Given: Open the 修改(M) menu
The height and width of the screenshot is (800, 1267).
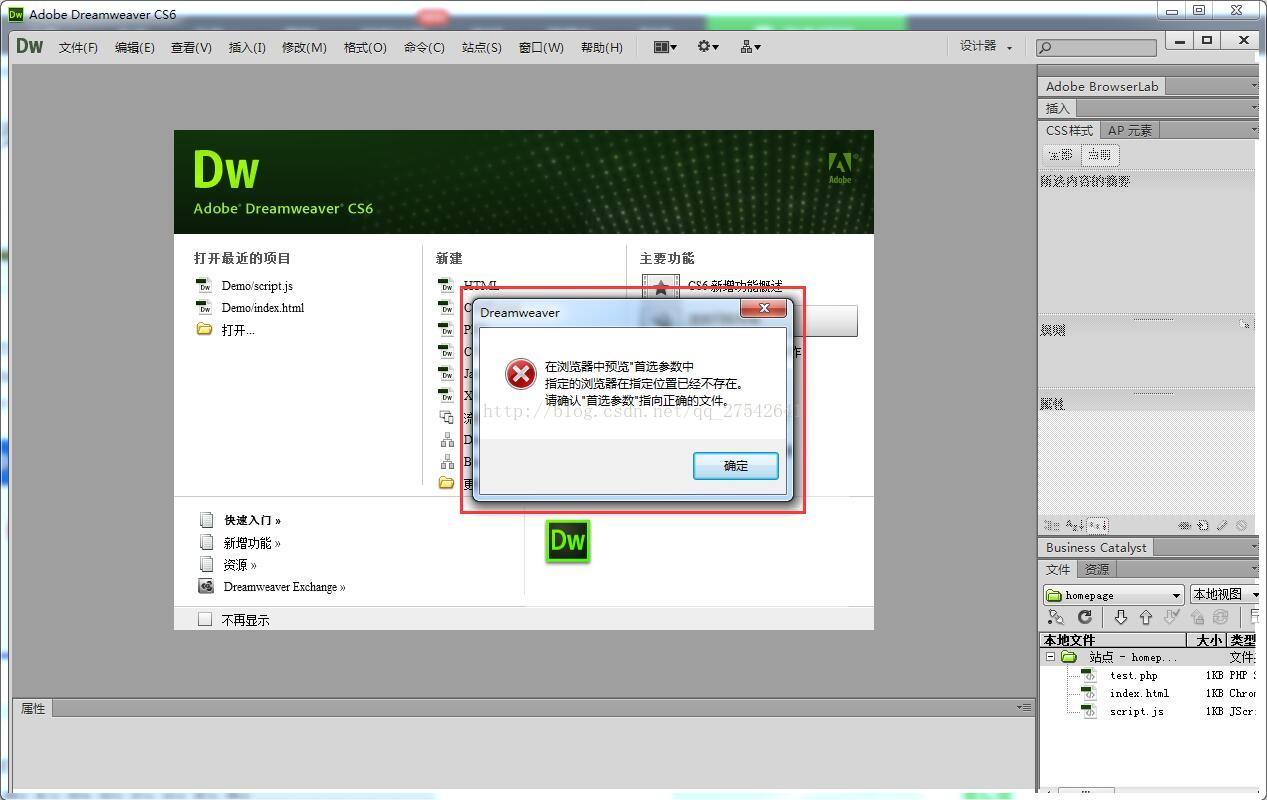Looking at the screenshot, I should coord(304,47).
